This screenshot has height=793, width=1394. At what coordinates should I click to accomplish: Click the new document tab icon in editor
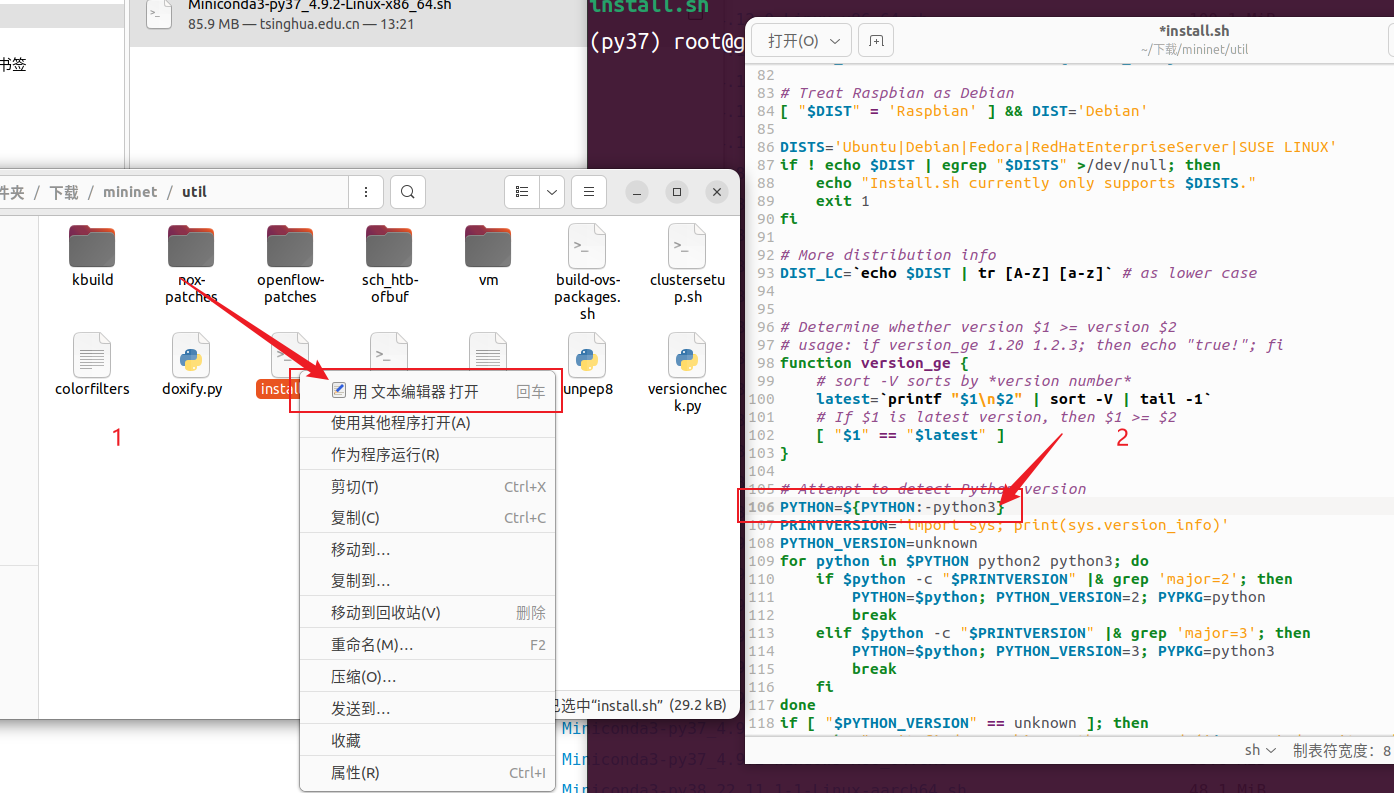point(876,41)
